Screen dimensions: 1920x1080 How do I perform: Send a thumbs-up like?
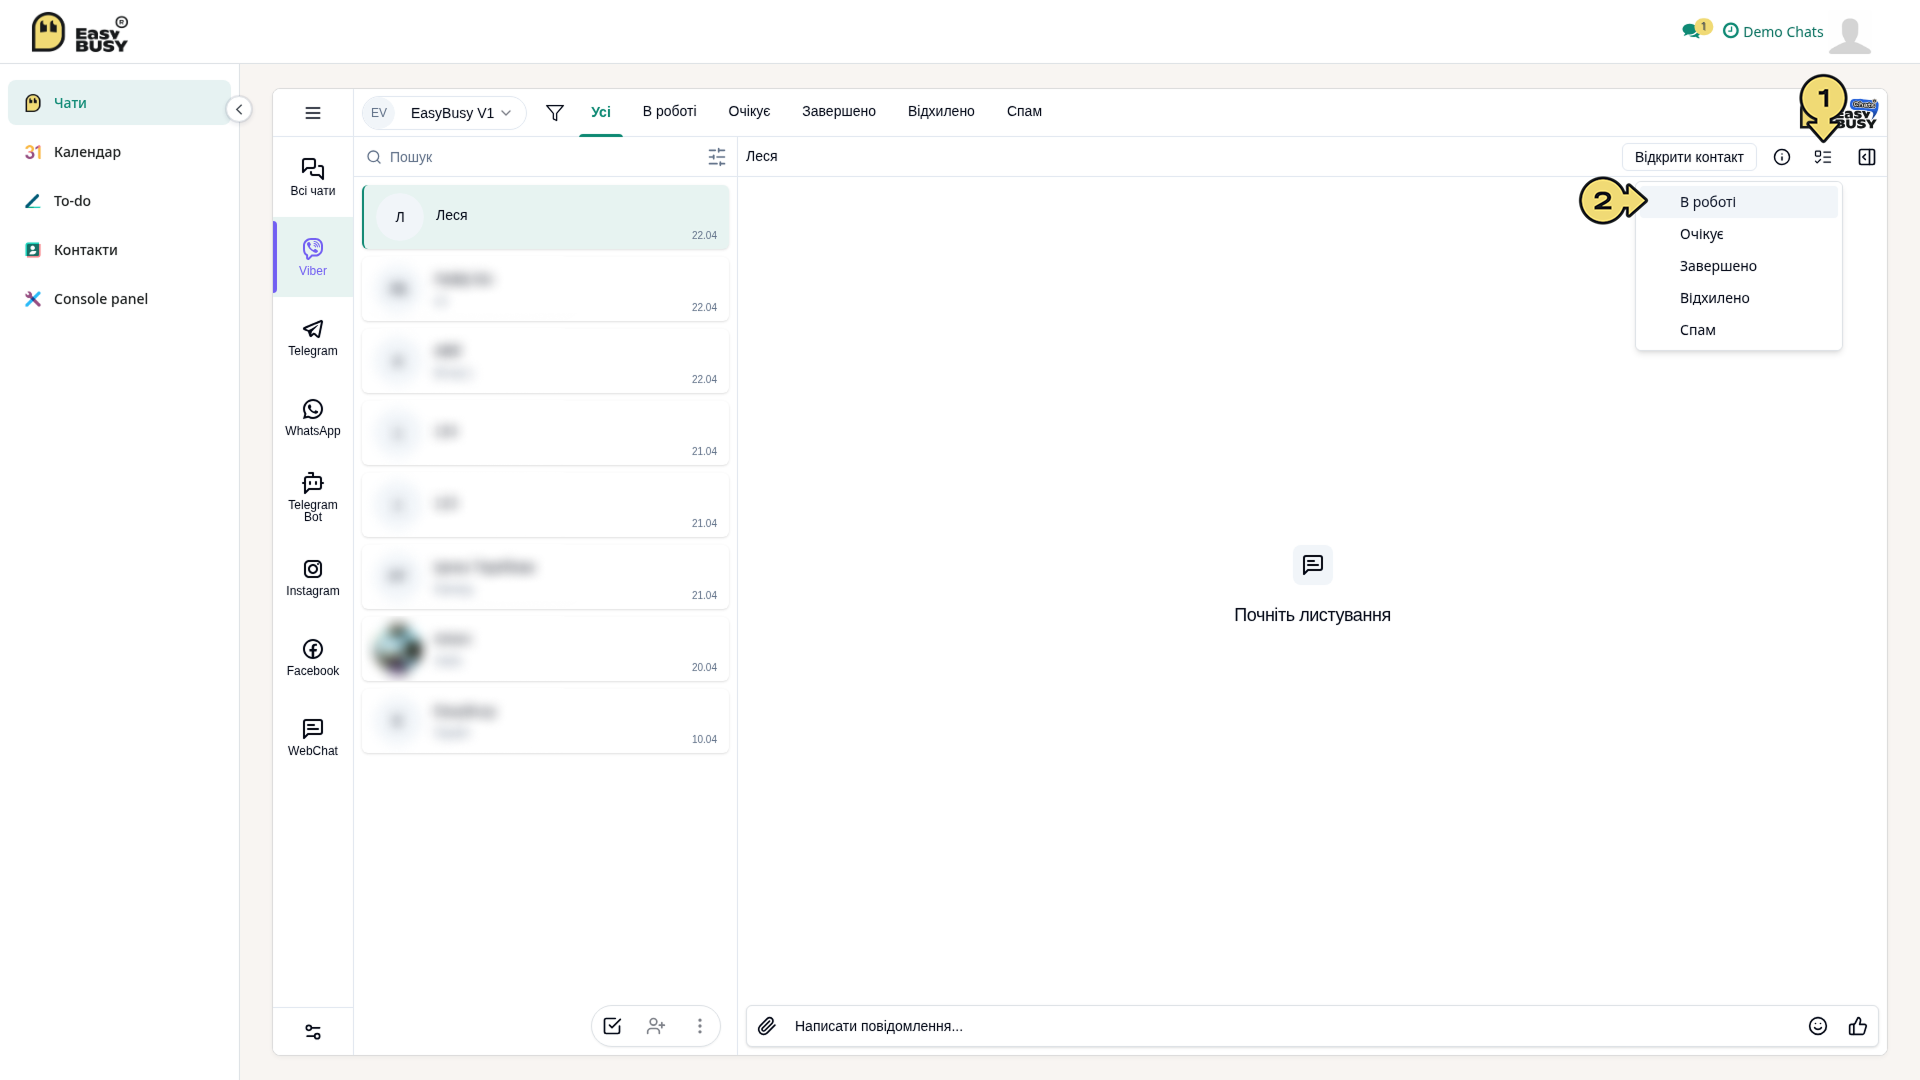pyautogui.click(x=1858, y=1026)
